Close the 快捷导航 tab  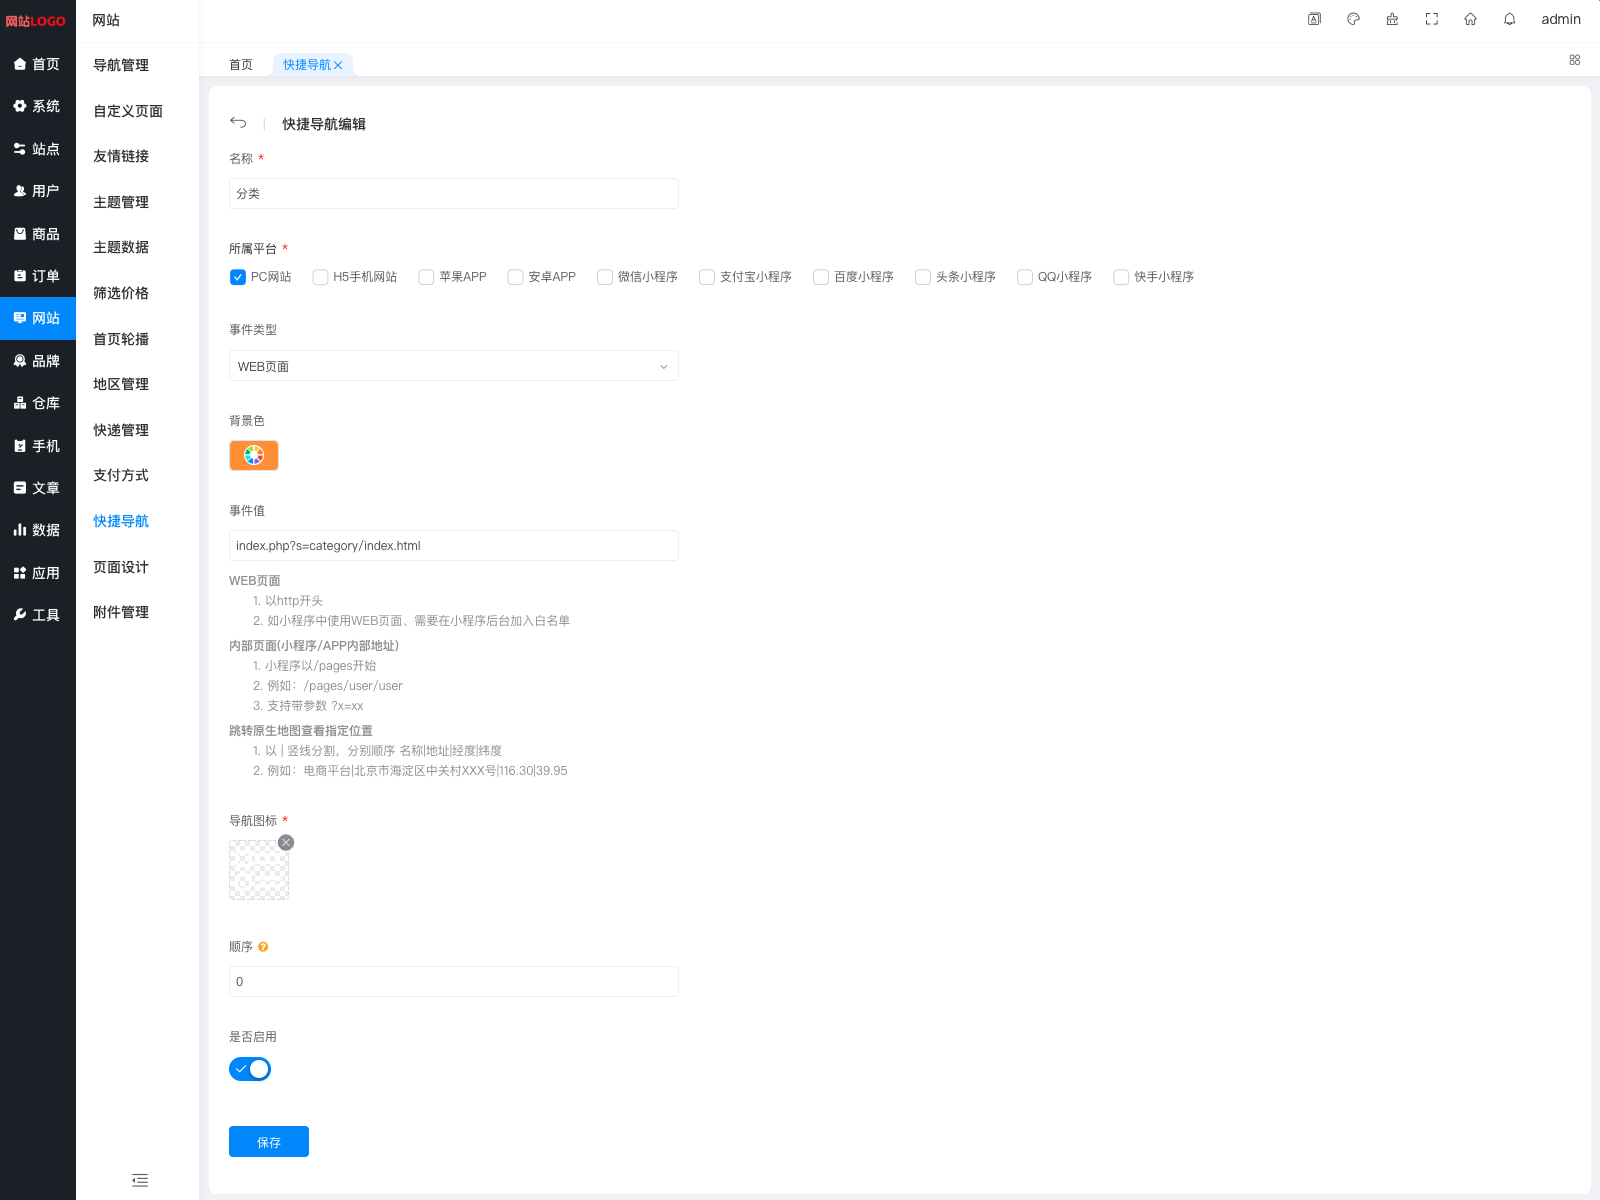[338, 65]
